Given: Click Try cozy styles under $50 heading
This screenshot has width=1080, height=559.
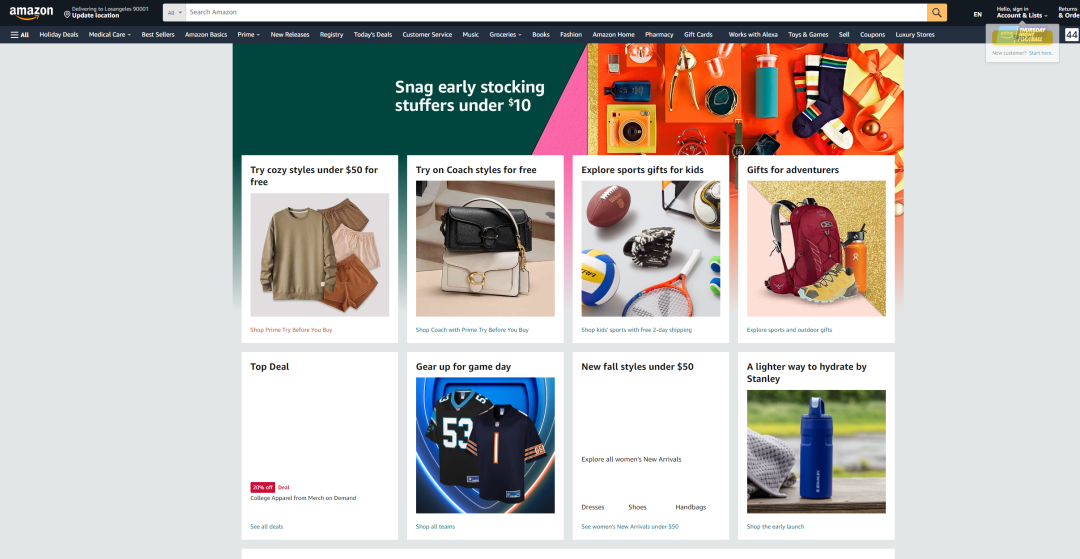Looking at the screenshot, I should click(314, 176).
